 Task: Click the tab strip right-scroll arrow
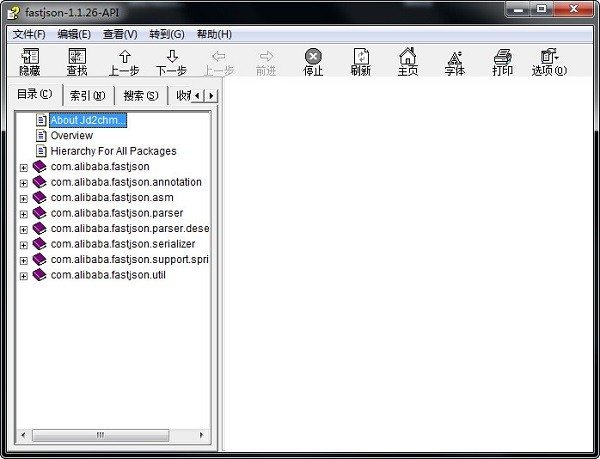(211, 96)
